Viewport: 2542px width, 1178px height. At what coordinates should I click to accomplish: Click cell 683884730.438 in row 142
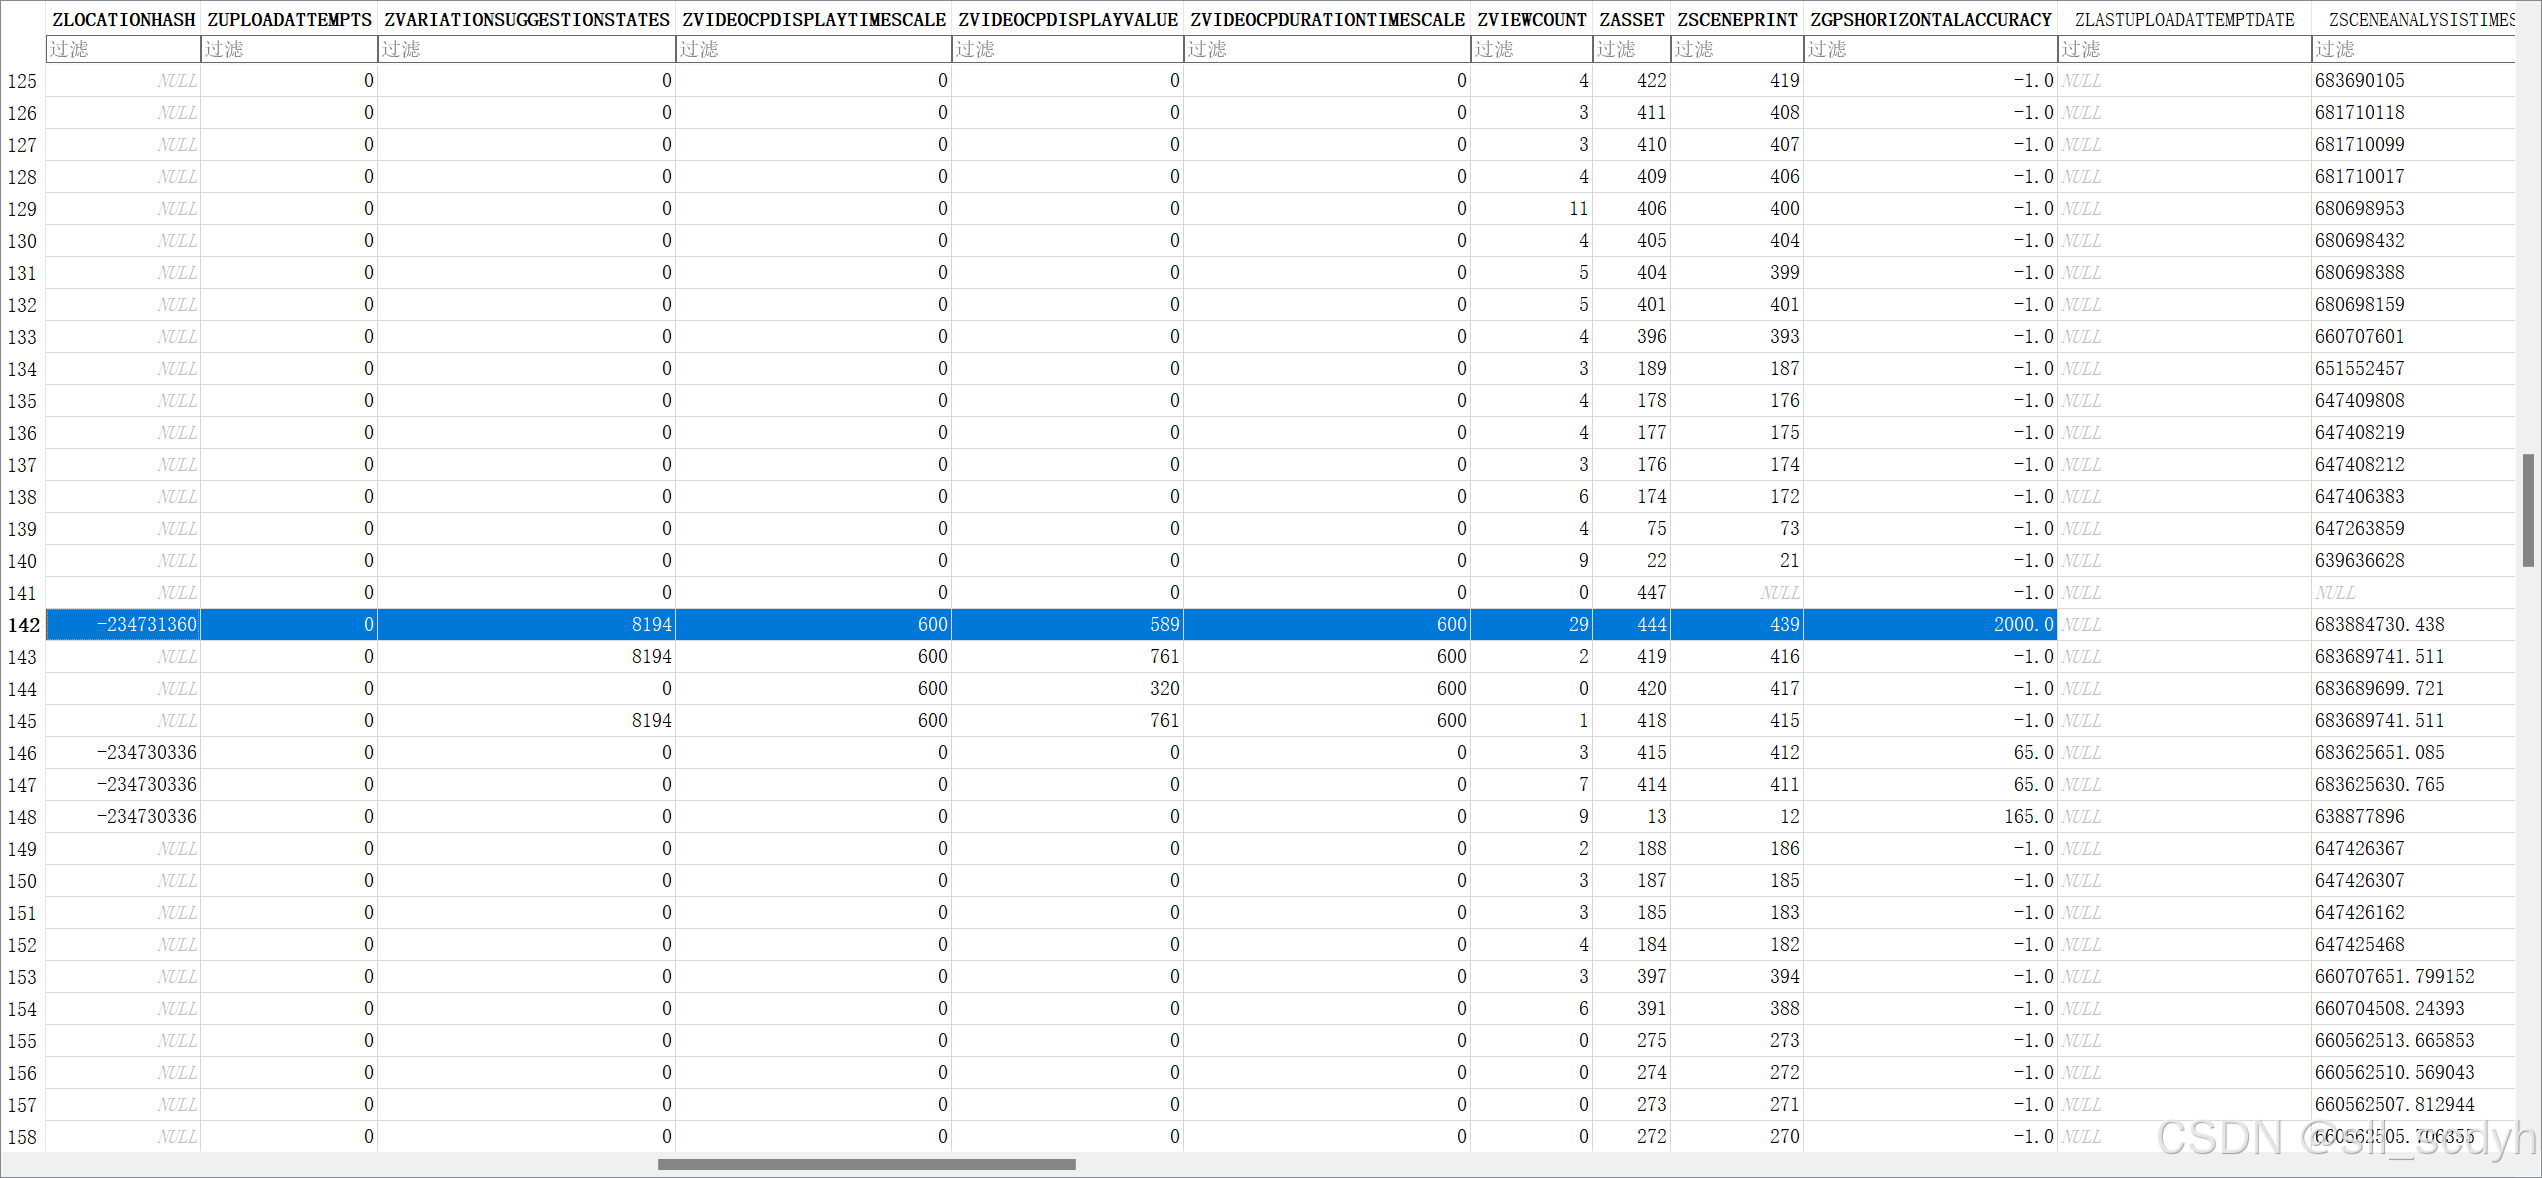point(2380,625)
